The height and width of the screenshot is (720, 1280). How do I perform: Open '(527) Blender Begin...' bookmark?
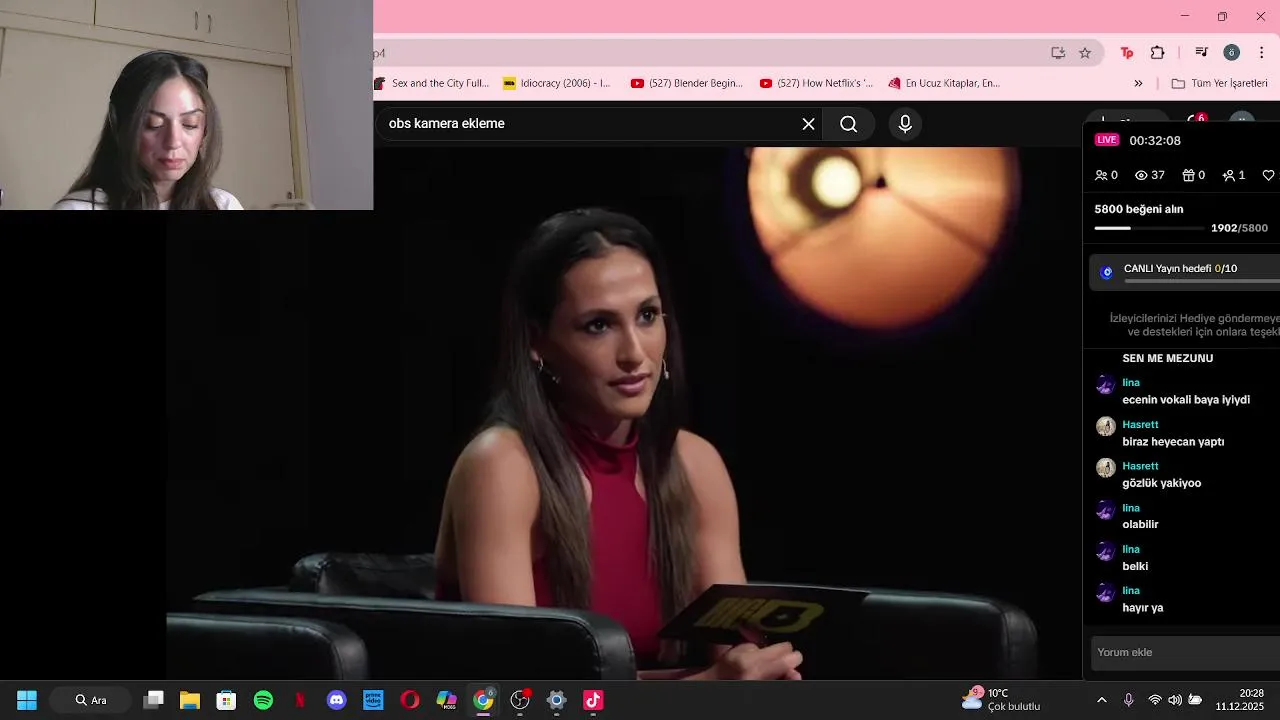[x=687, y=83]
